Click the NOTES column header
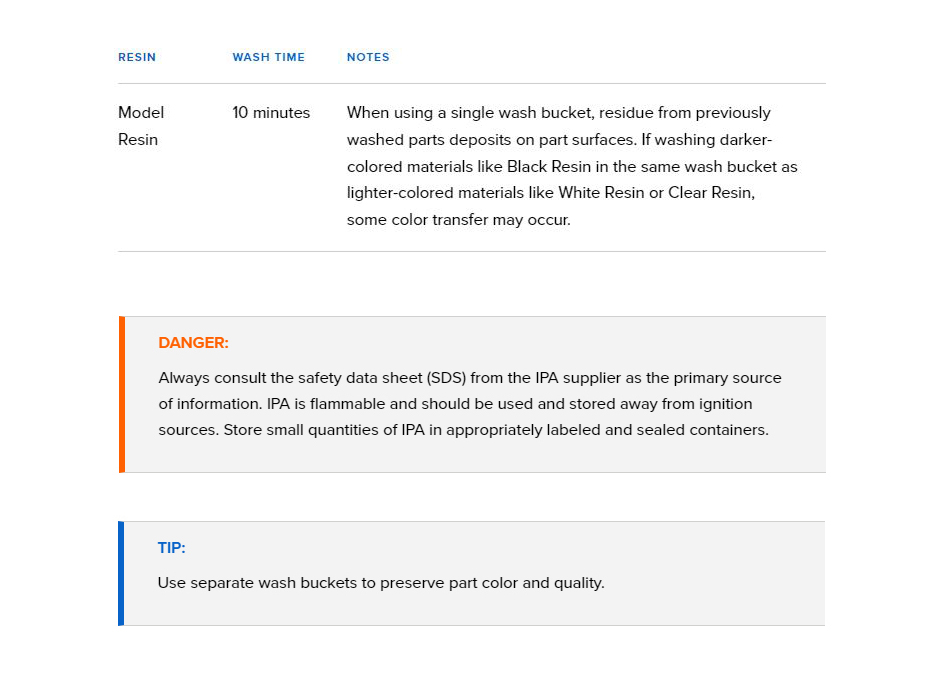The image size is (940, 673). 368,57
